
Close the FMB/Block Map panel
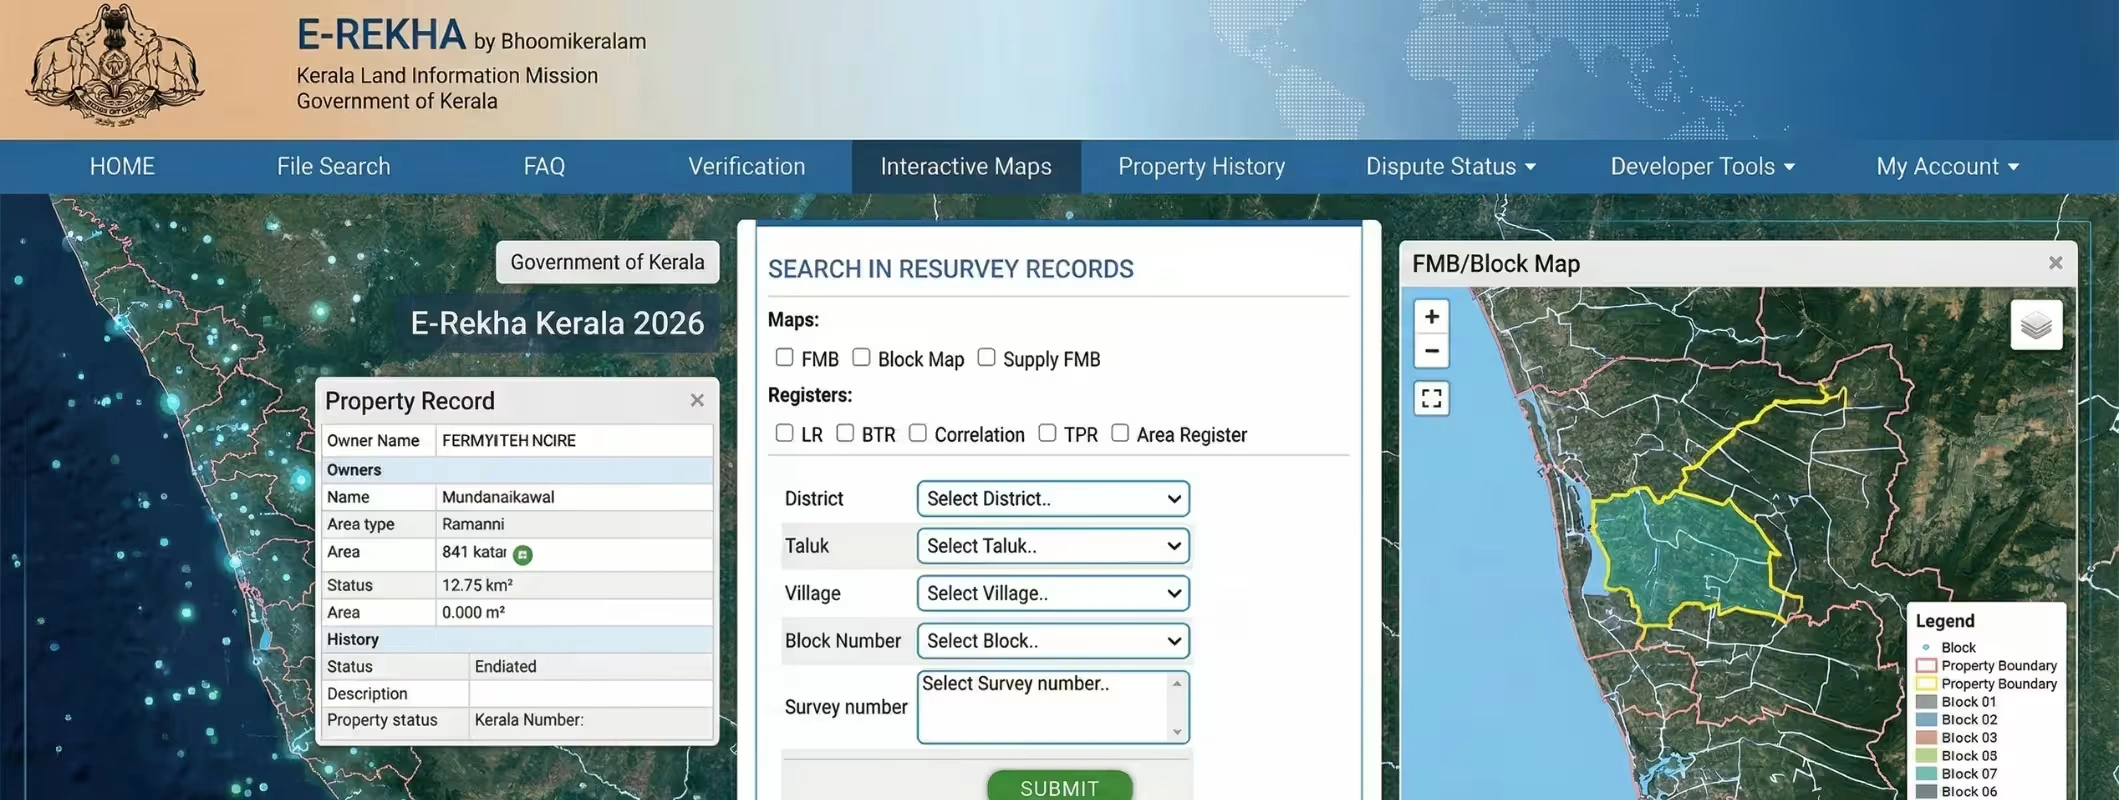click(2055, 263)
